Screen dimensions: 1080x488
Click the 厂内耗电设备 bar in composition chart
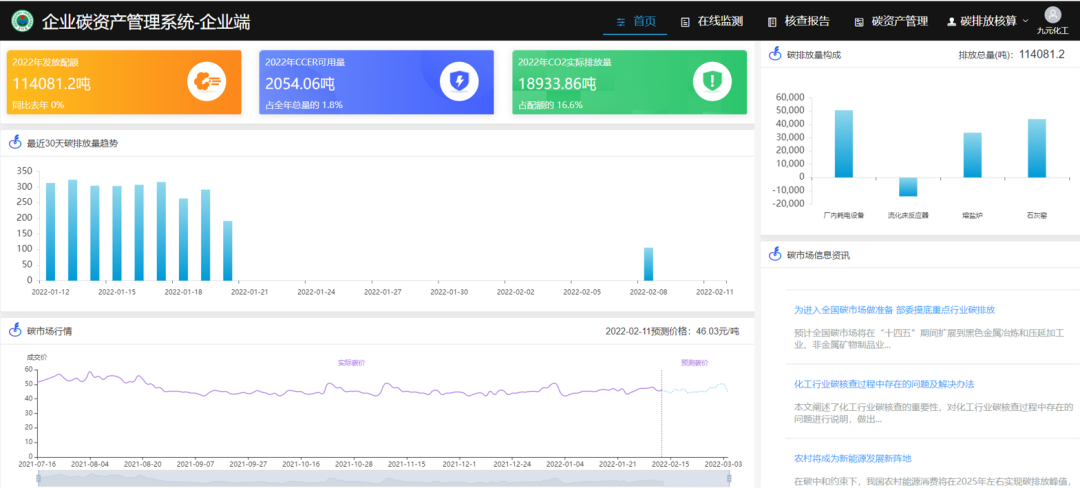[844, 143]
